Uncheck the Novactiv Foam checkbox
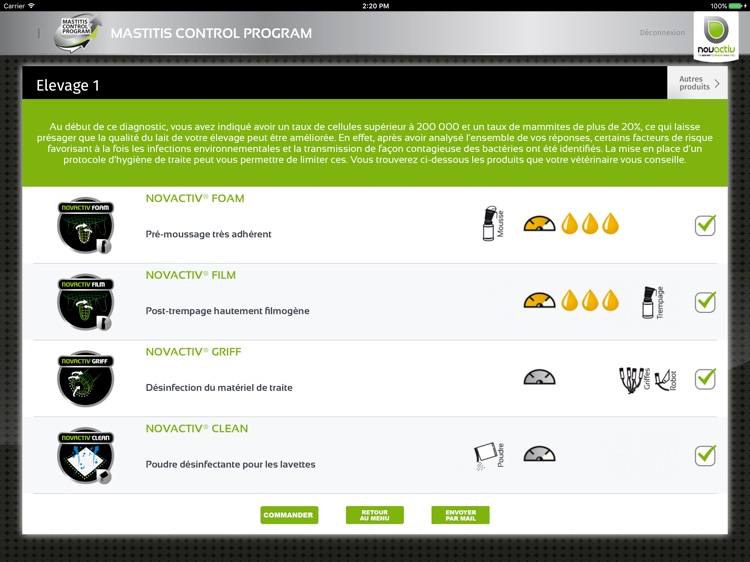 point(705,225)
